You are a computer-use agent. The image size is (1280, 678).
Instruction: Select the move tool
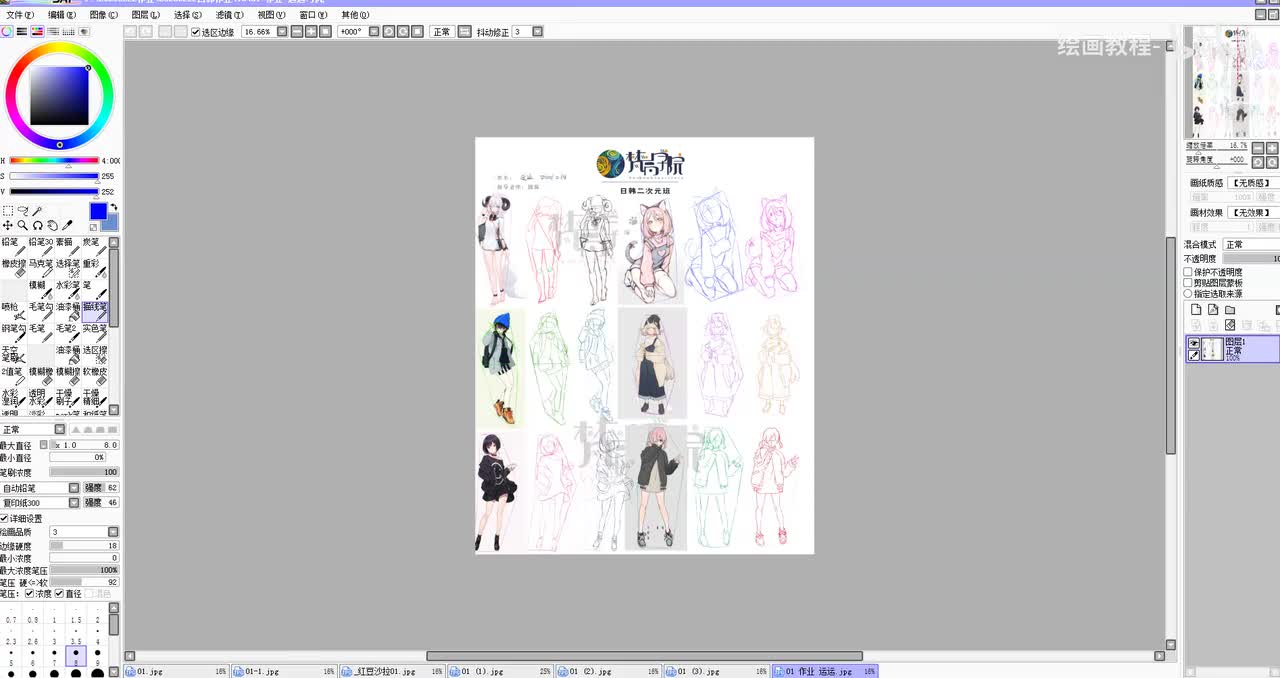click(x=7, y=225)
